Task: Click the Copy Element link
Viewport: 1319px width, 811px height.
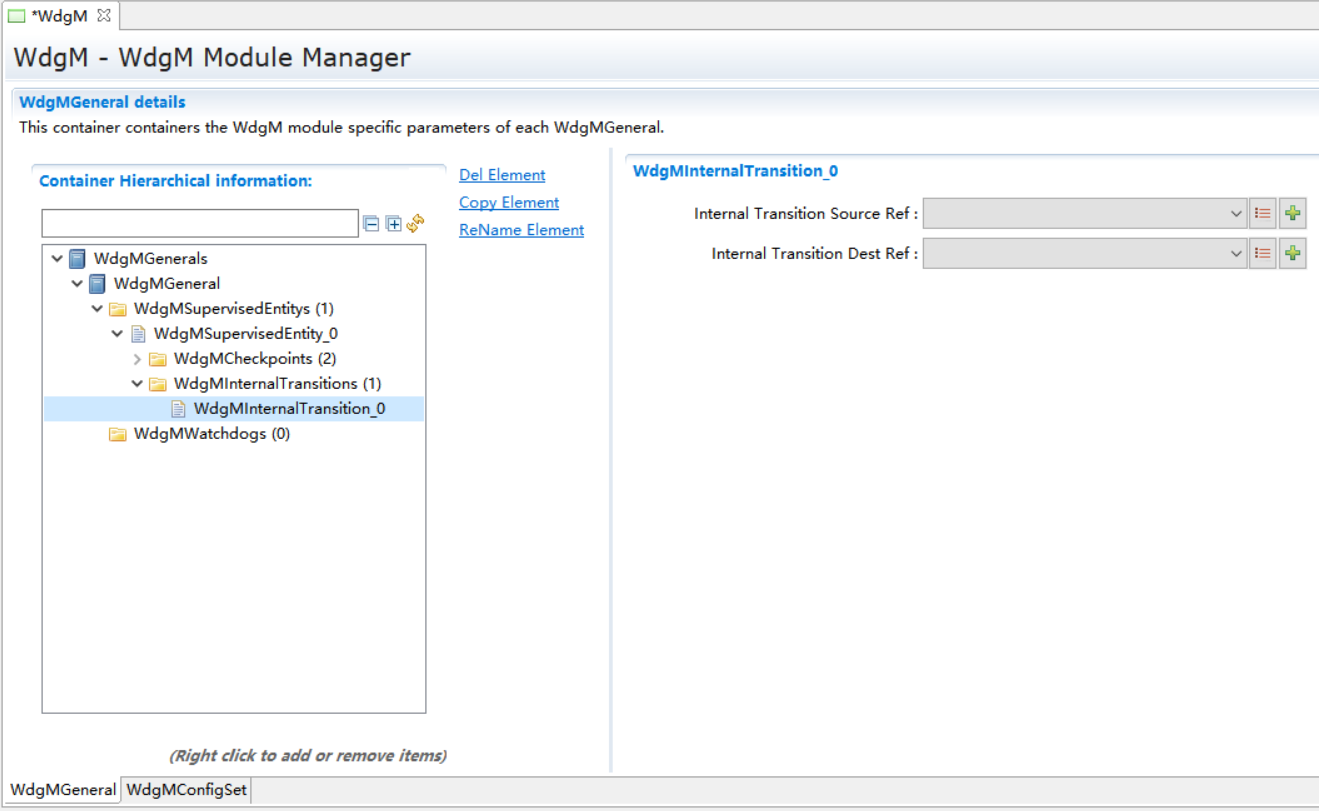Action: pos(508,203)
